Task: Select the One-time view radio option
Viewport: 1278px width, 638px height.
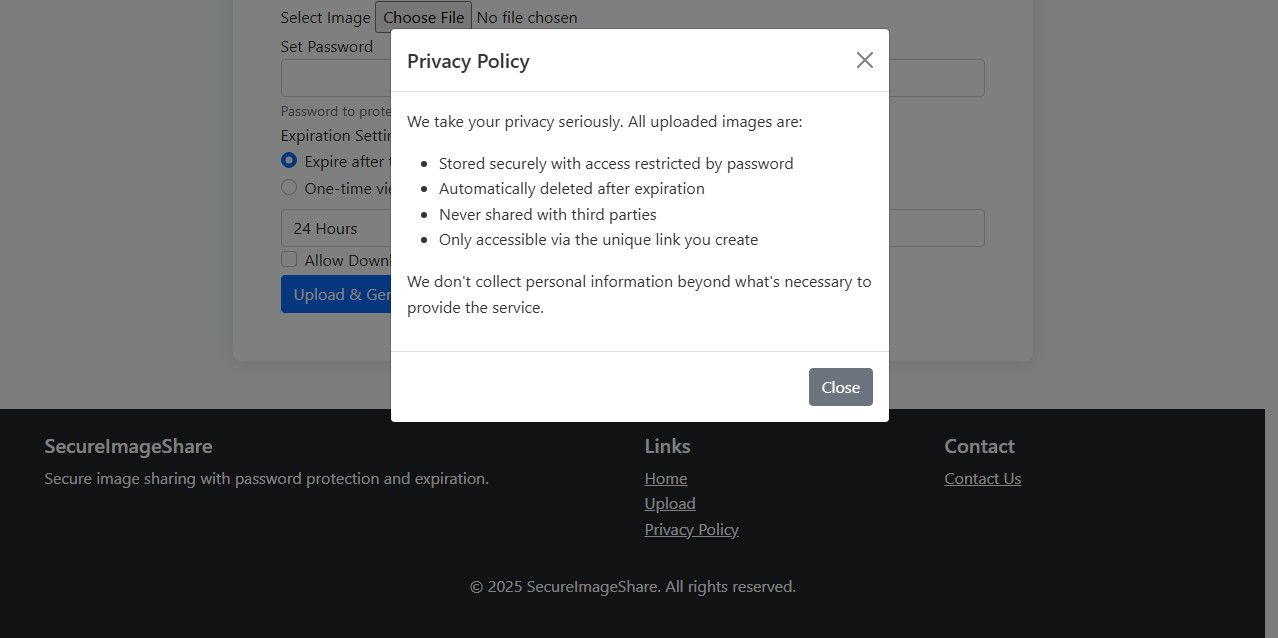Action: [x=289, y=187]
